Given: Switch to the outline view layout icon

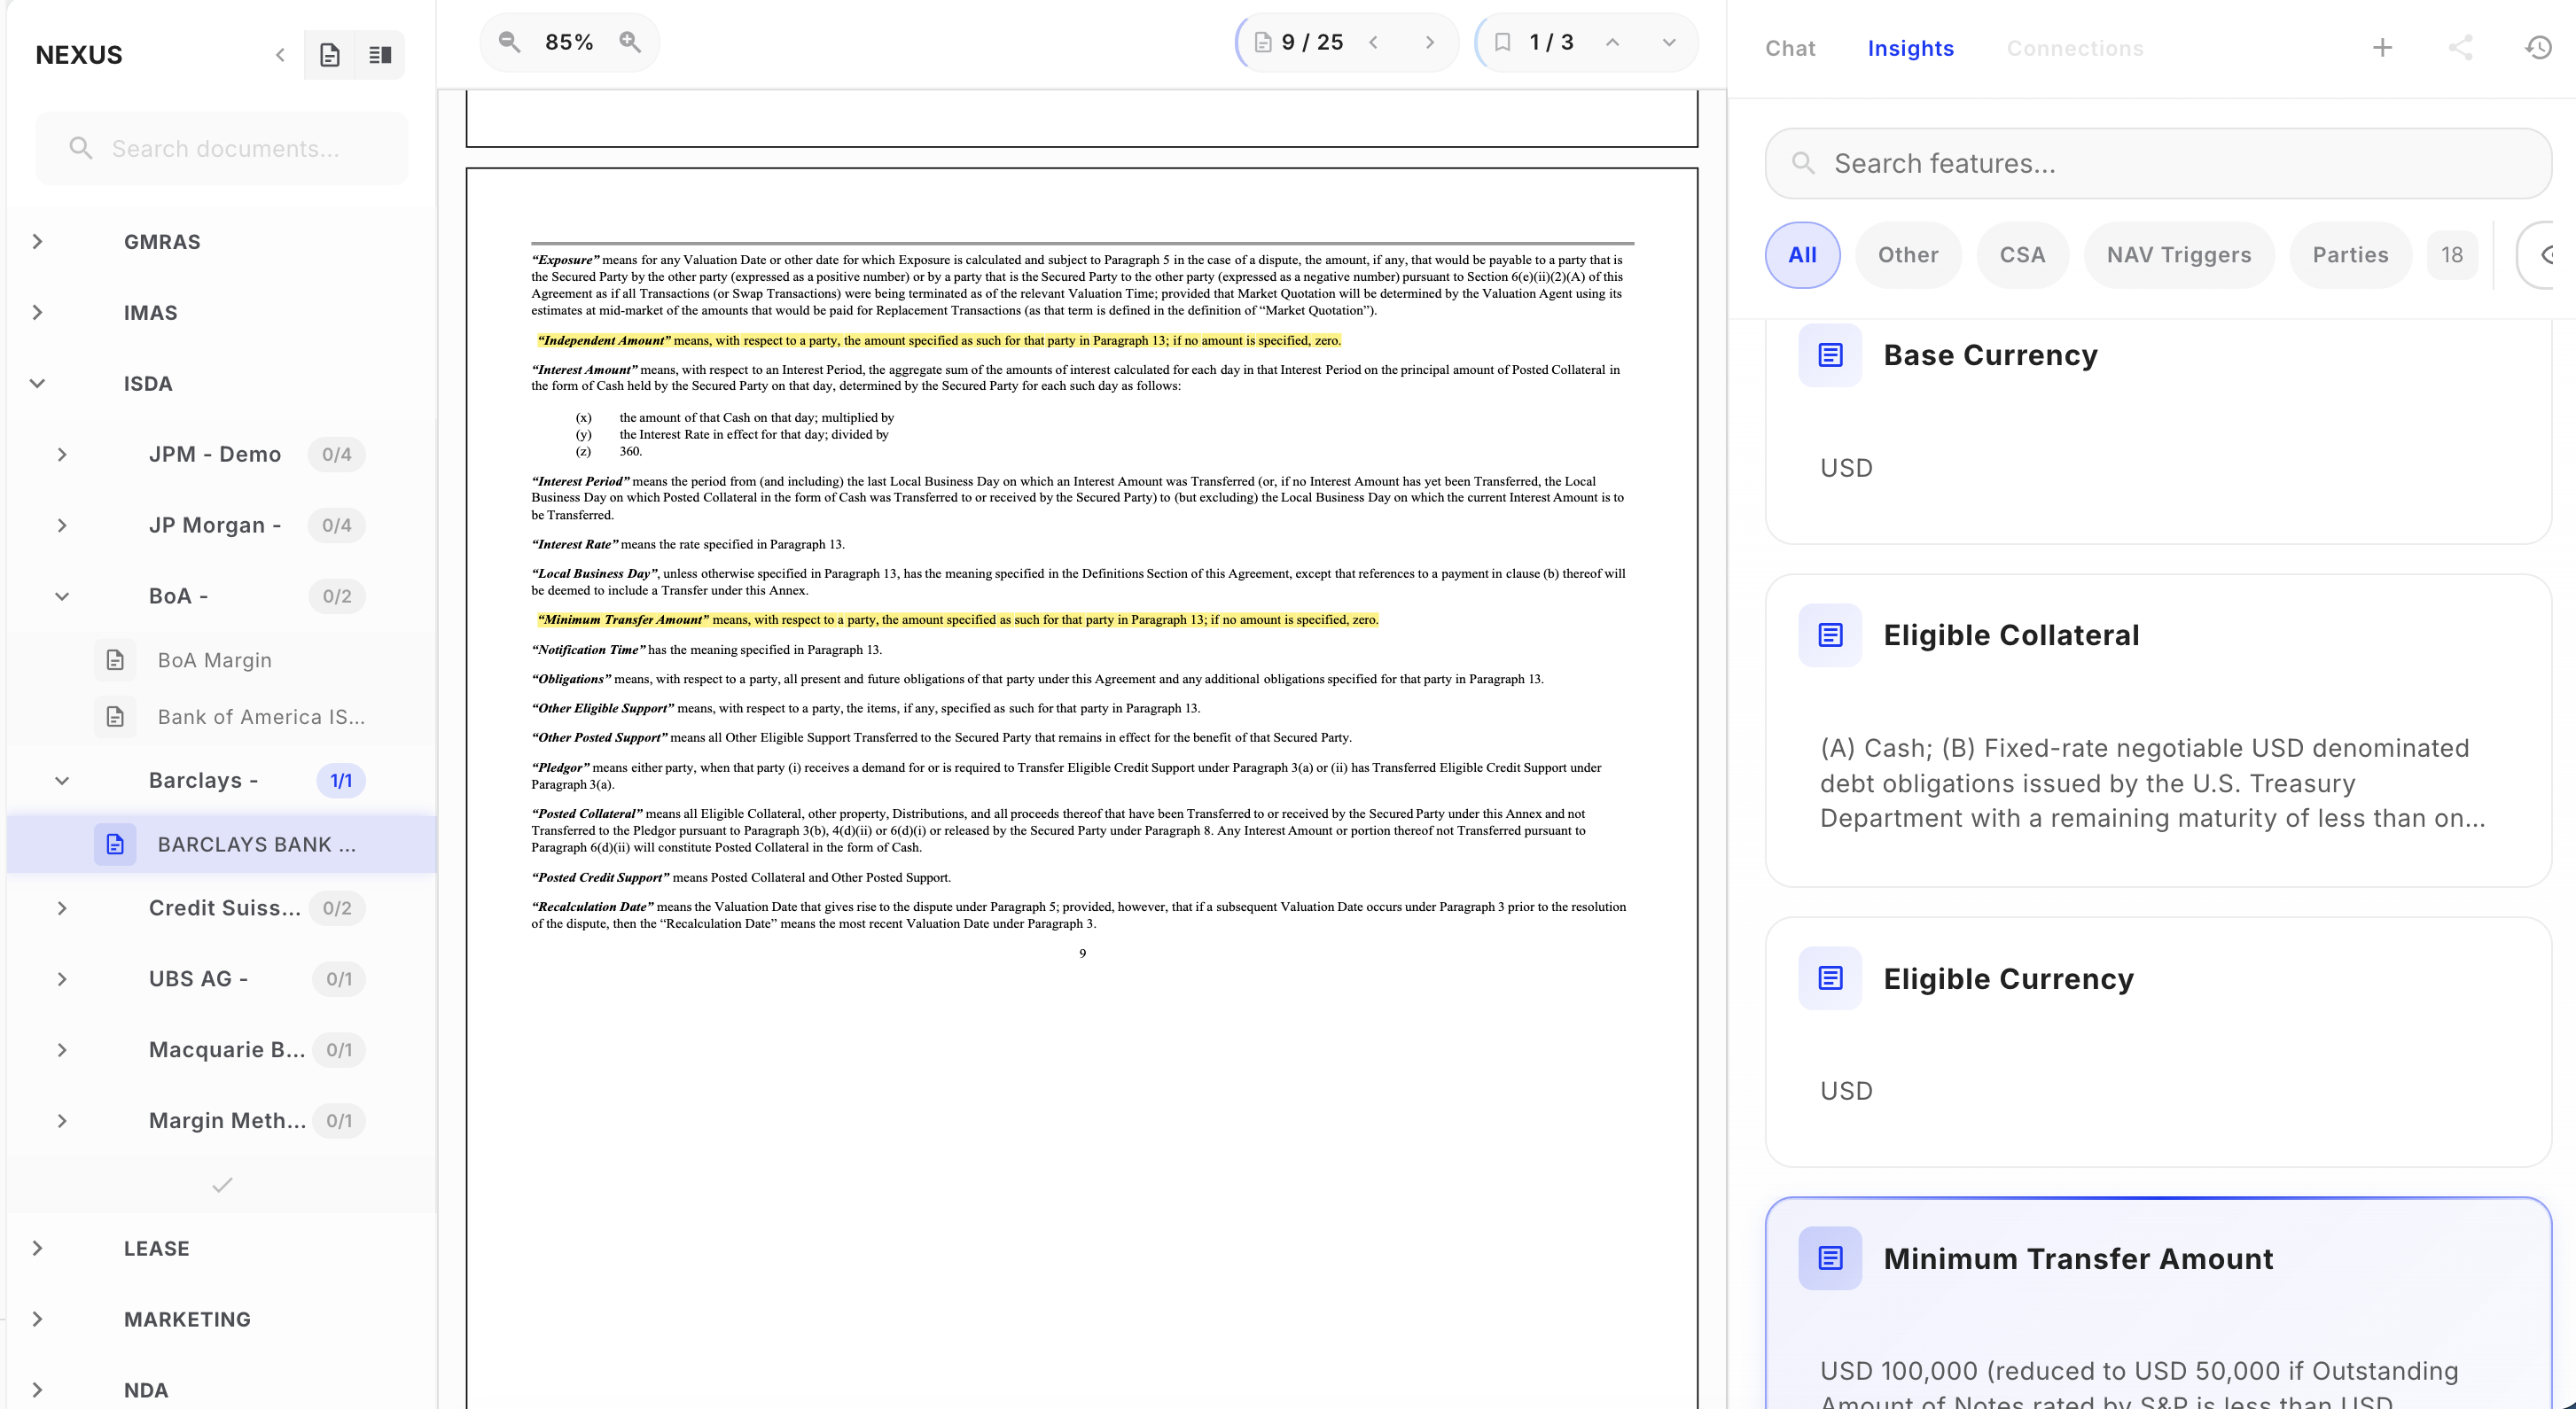Looking at the screenshot, I should [x=380, y=55].
